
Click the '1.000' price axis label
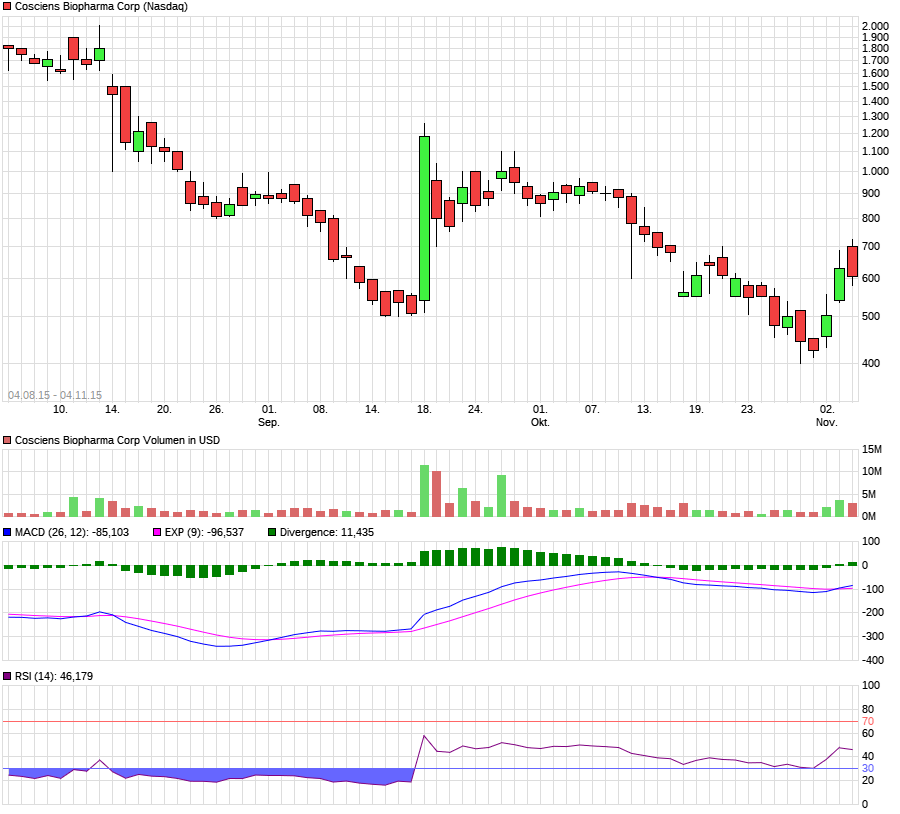coord(875,172)
